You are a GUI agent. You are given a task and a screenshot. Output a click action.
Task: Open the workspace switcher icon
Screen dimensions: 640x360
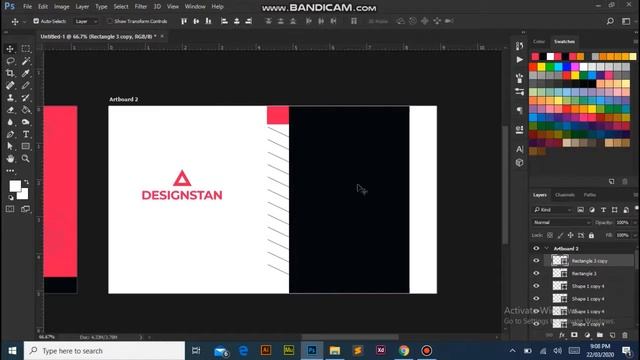coord(626,21)
